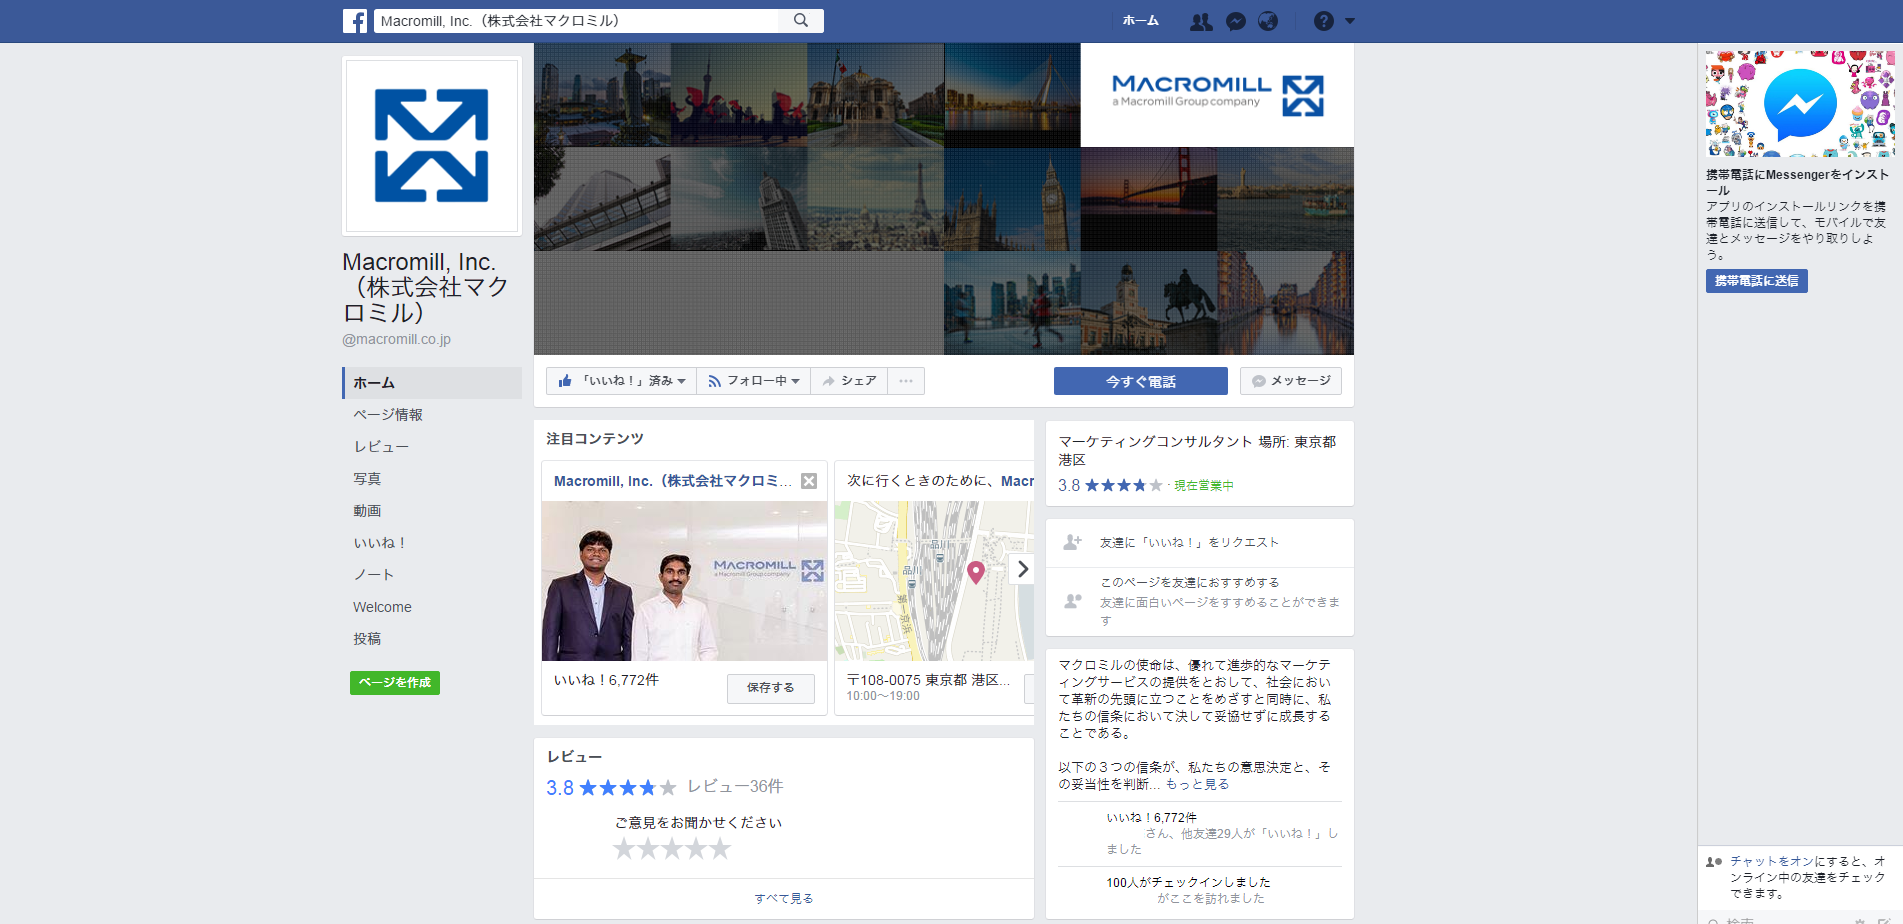Open 写真 in the sidebar
The image size is (1903, 924).
coord(367,479)
